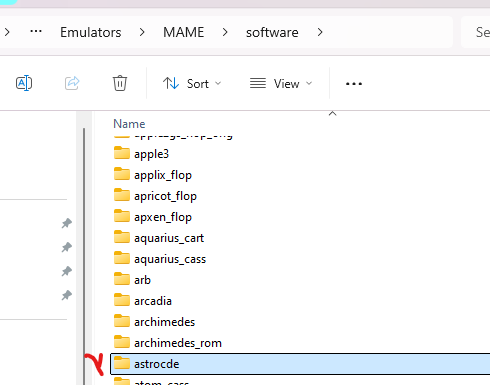Click the apple3 folder icon
The width and height of the screenshot is (490, 385).
122,153
